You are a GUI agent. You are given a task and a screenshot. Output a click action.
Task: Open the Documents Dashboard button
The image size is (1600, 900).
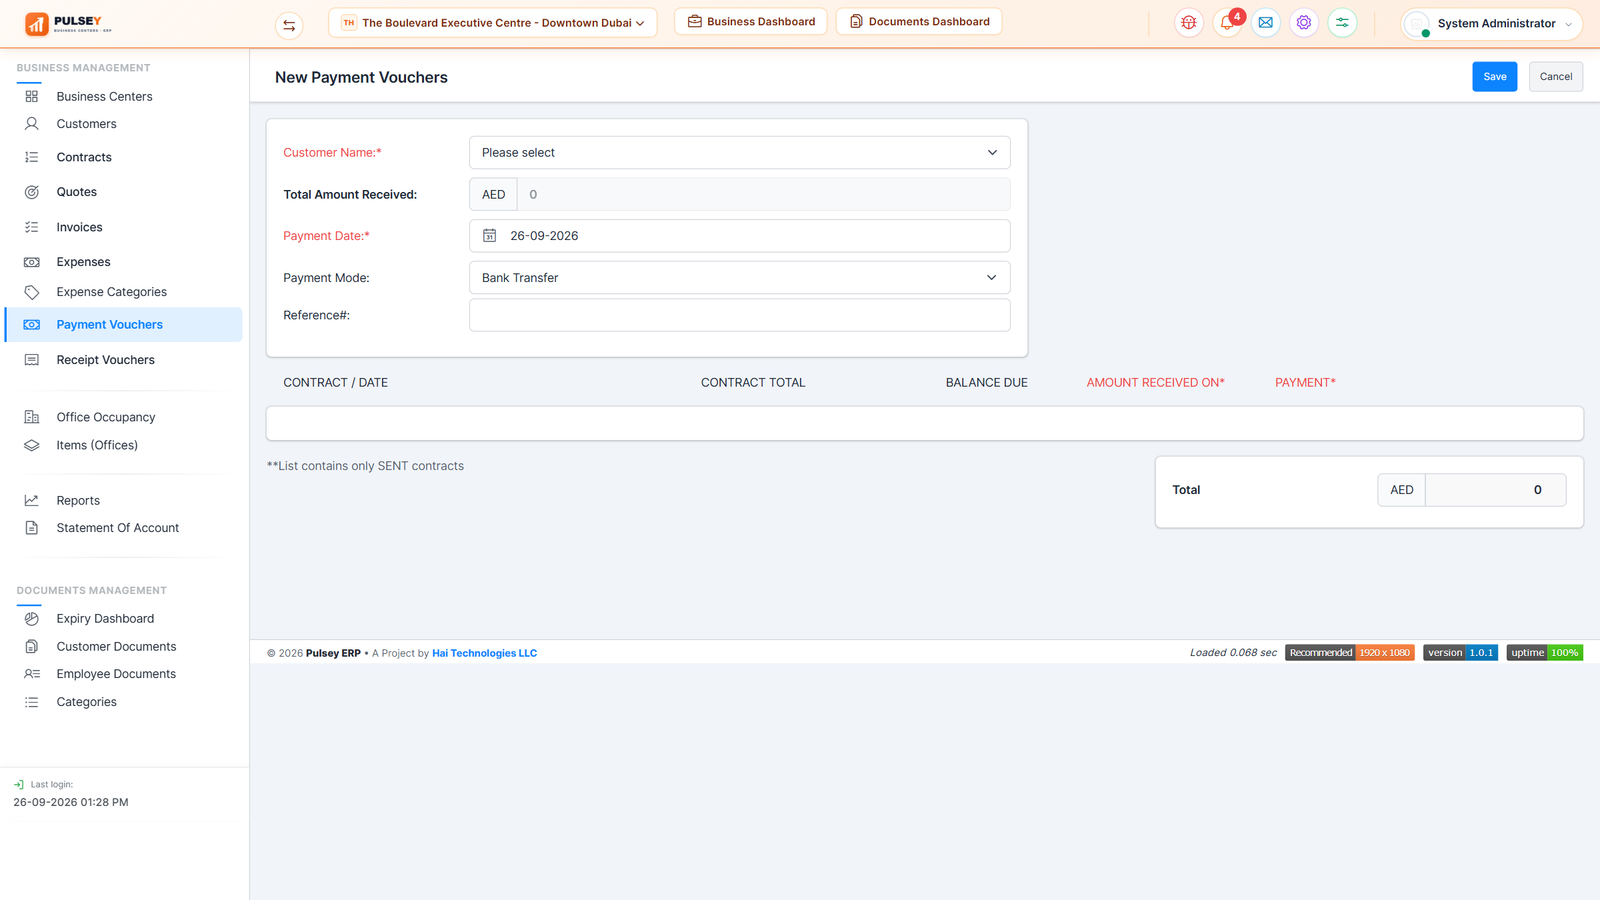tap(919, 22)
